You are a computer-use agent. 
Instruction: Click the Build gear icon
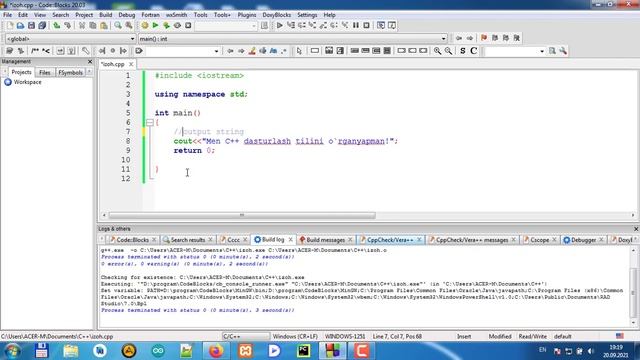(144, 25)
